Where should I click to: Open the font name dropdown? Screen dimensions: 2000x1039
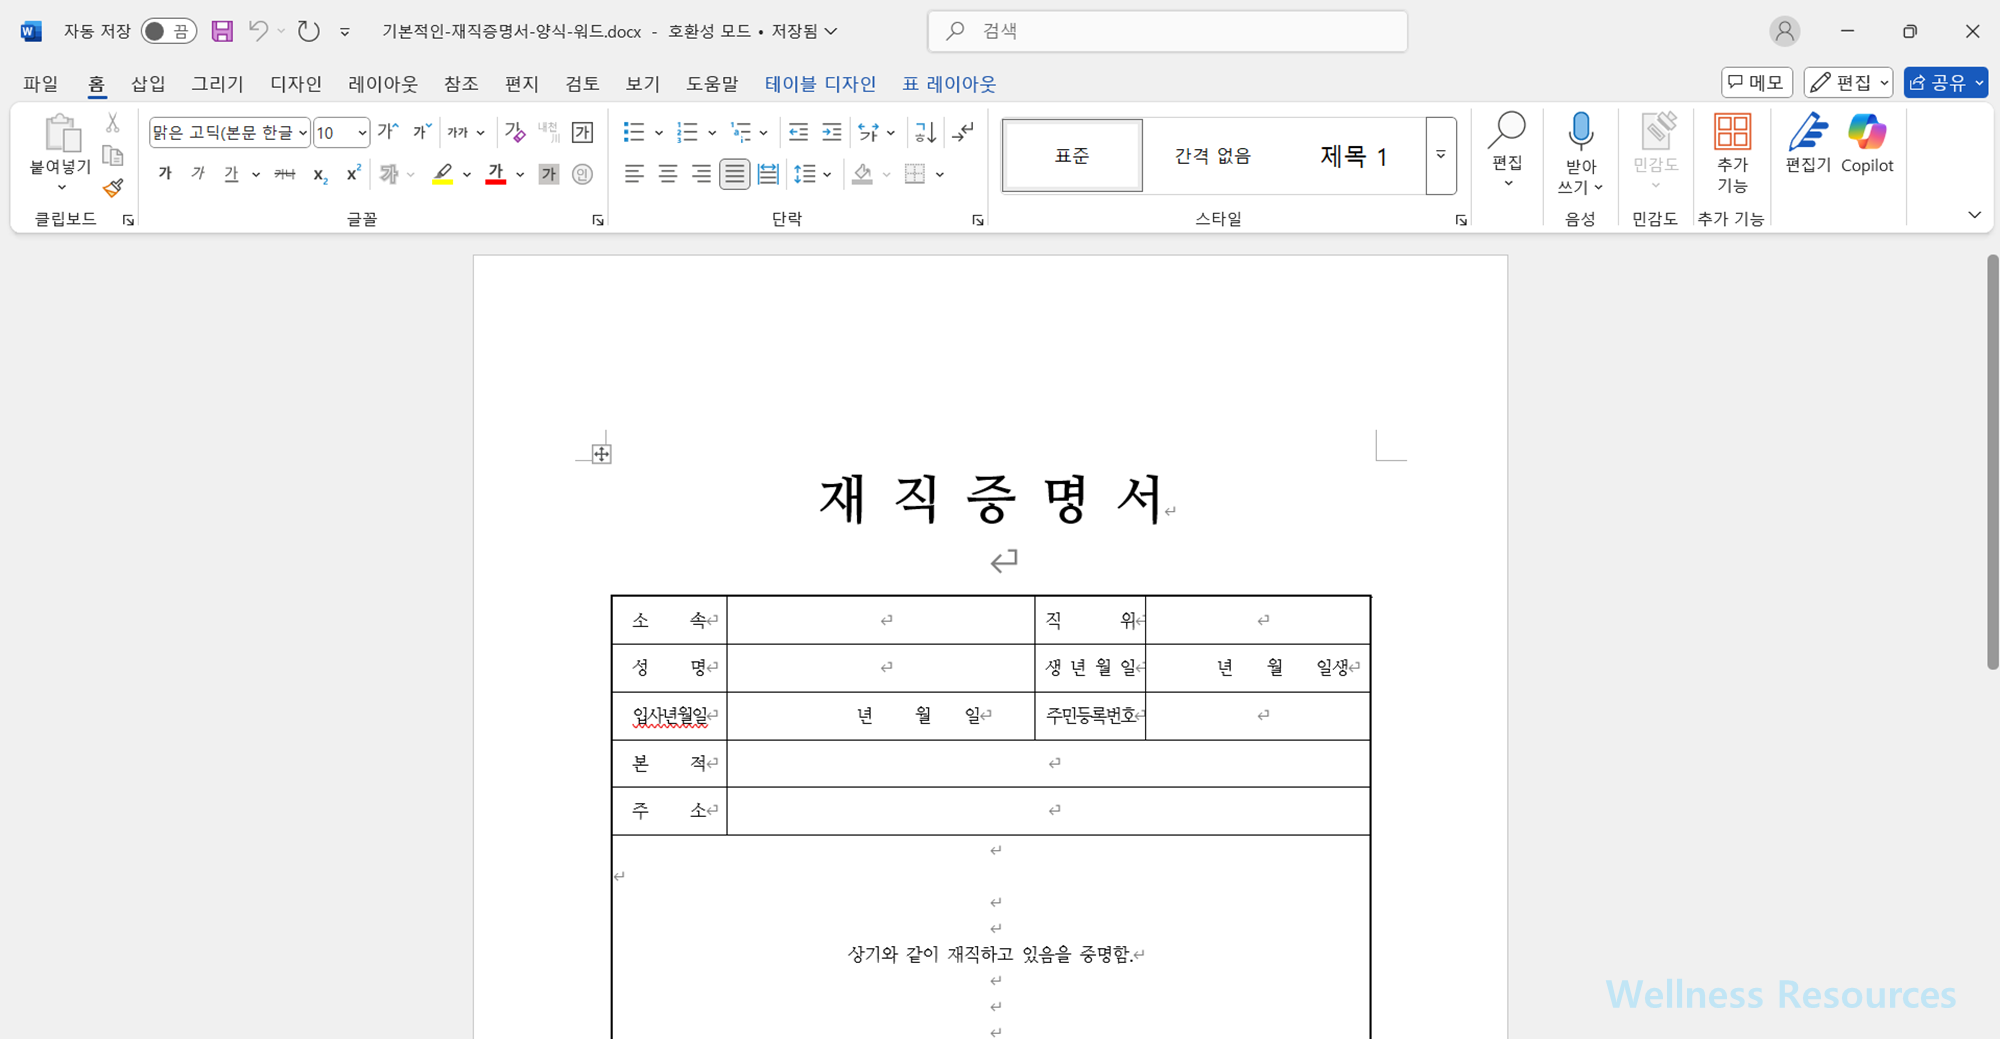(x=303, y=132)
